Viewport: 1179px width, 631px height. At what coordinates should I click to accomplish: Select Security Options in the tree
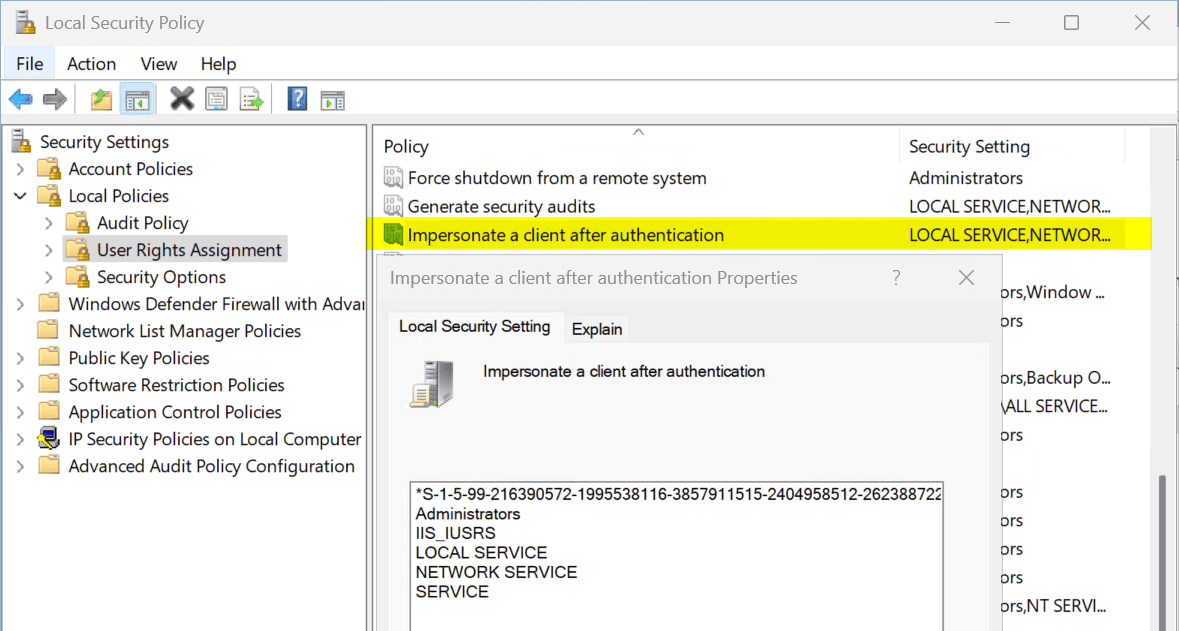(x=161, y=277)
